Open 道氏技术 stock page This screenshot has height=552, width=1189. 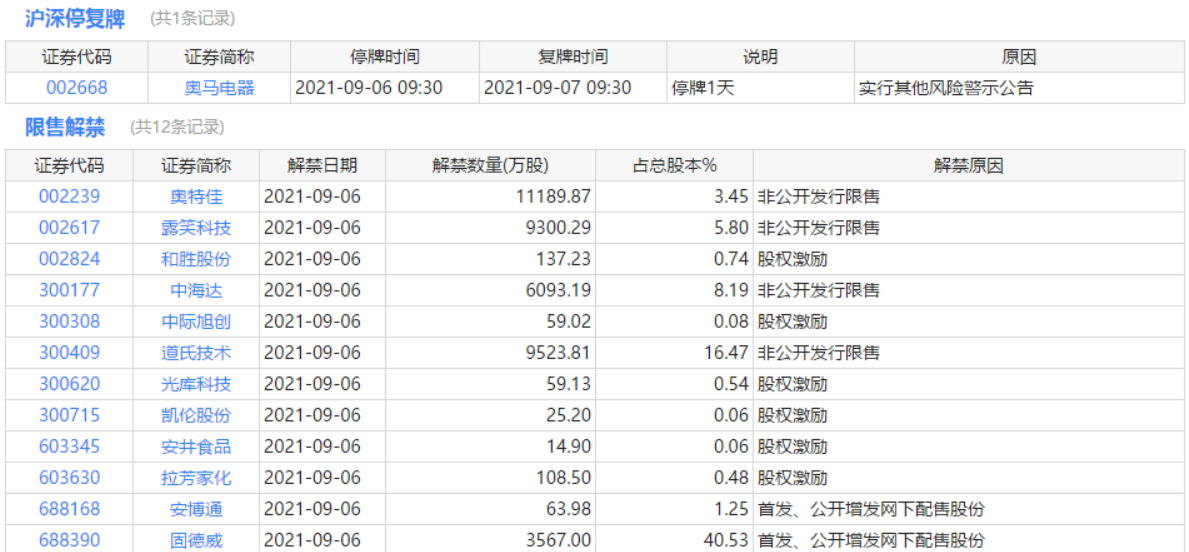coord(196,353)
